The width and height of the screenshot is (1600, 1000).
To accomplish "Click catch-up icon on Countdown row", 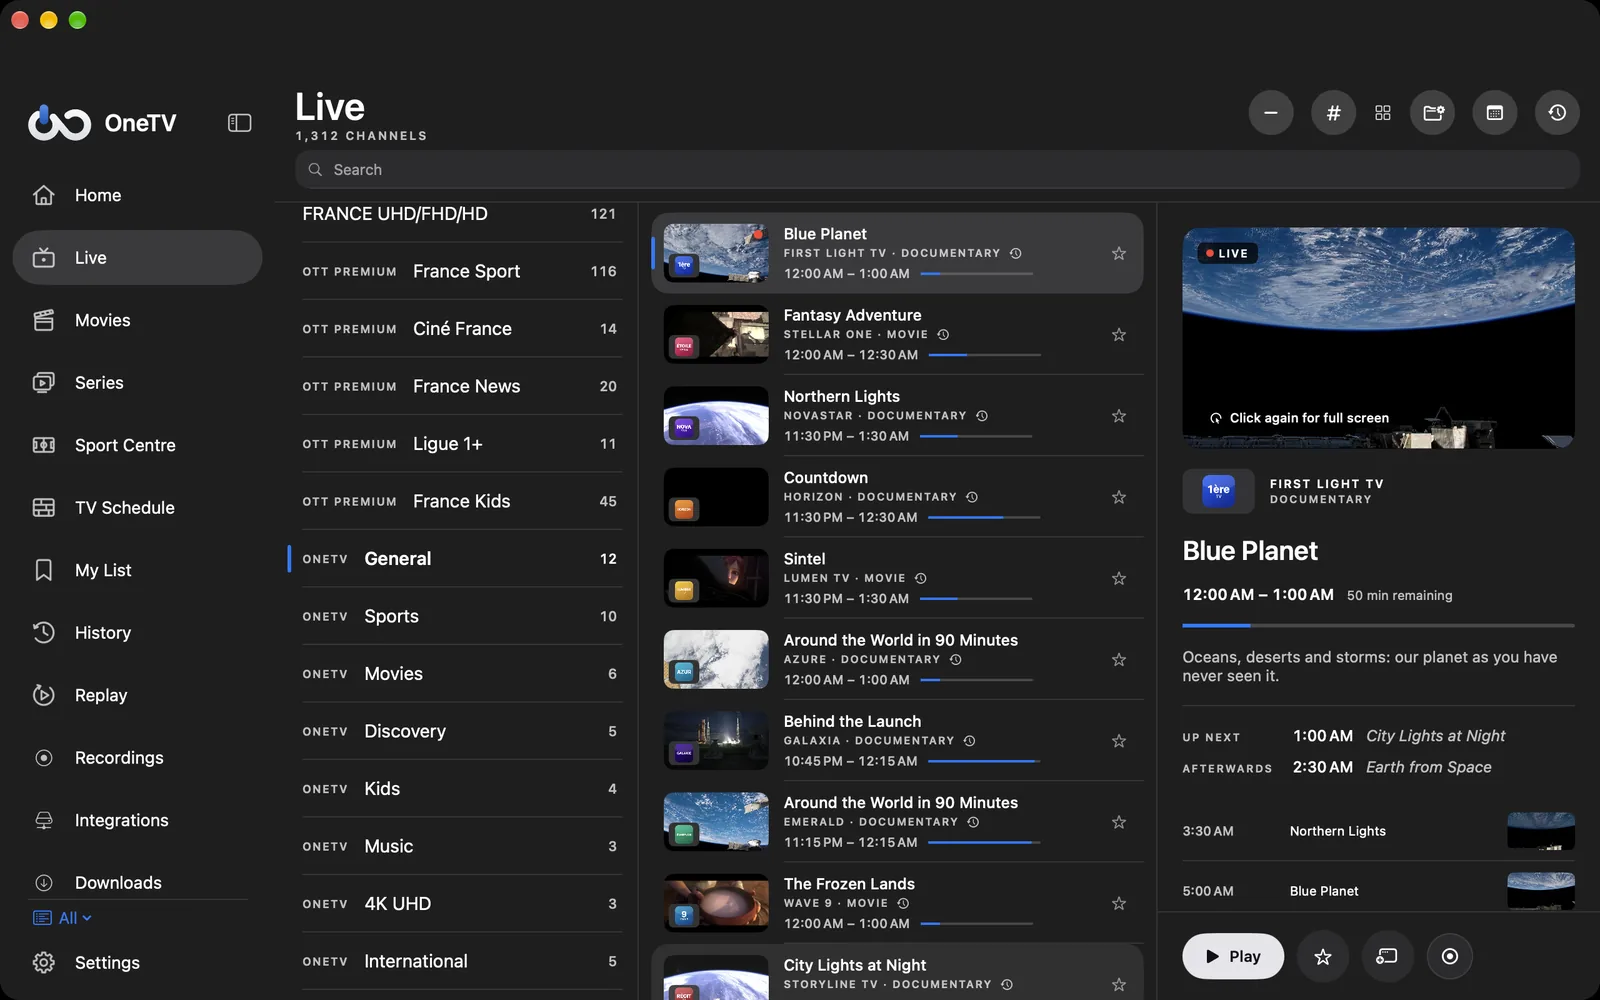I will coord(972,497).
